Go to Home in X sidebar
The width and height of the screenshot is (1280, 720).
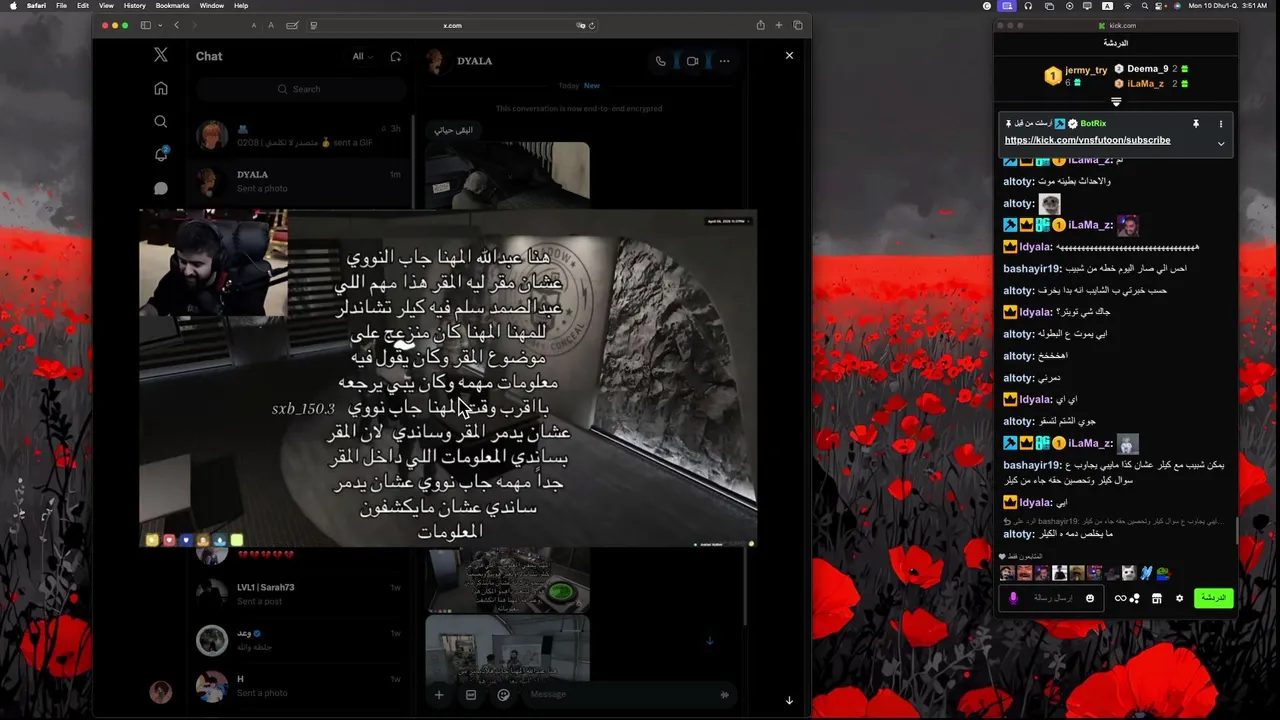pyautogui.click(x=161, y=88)
